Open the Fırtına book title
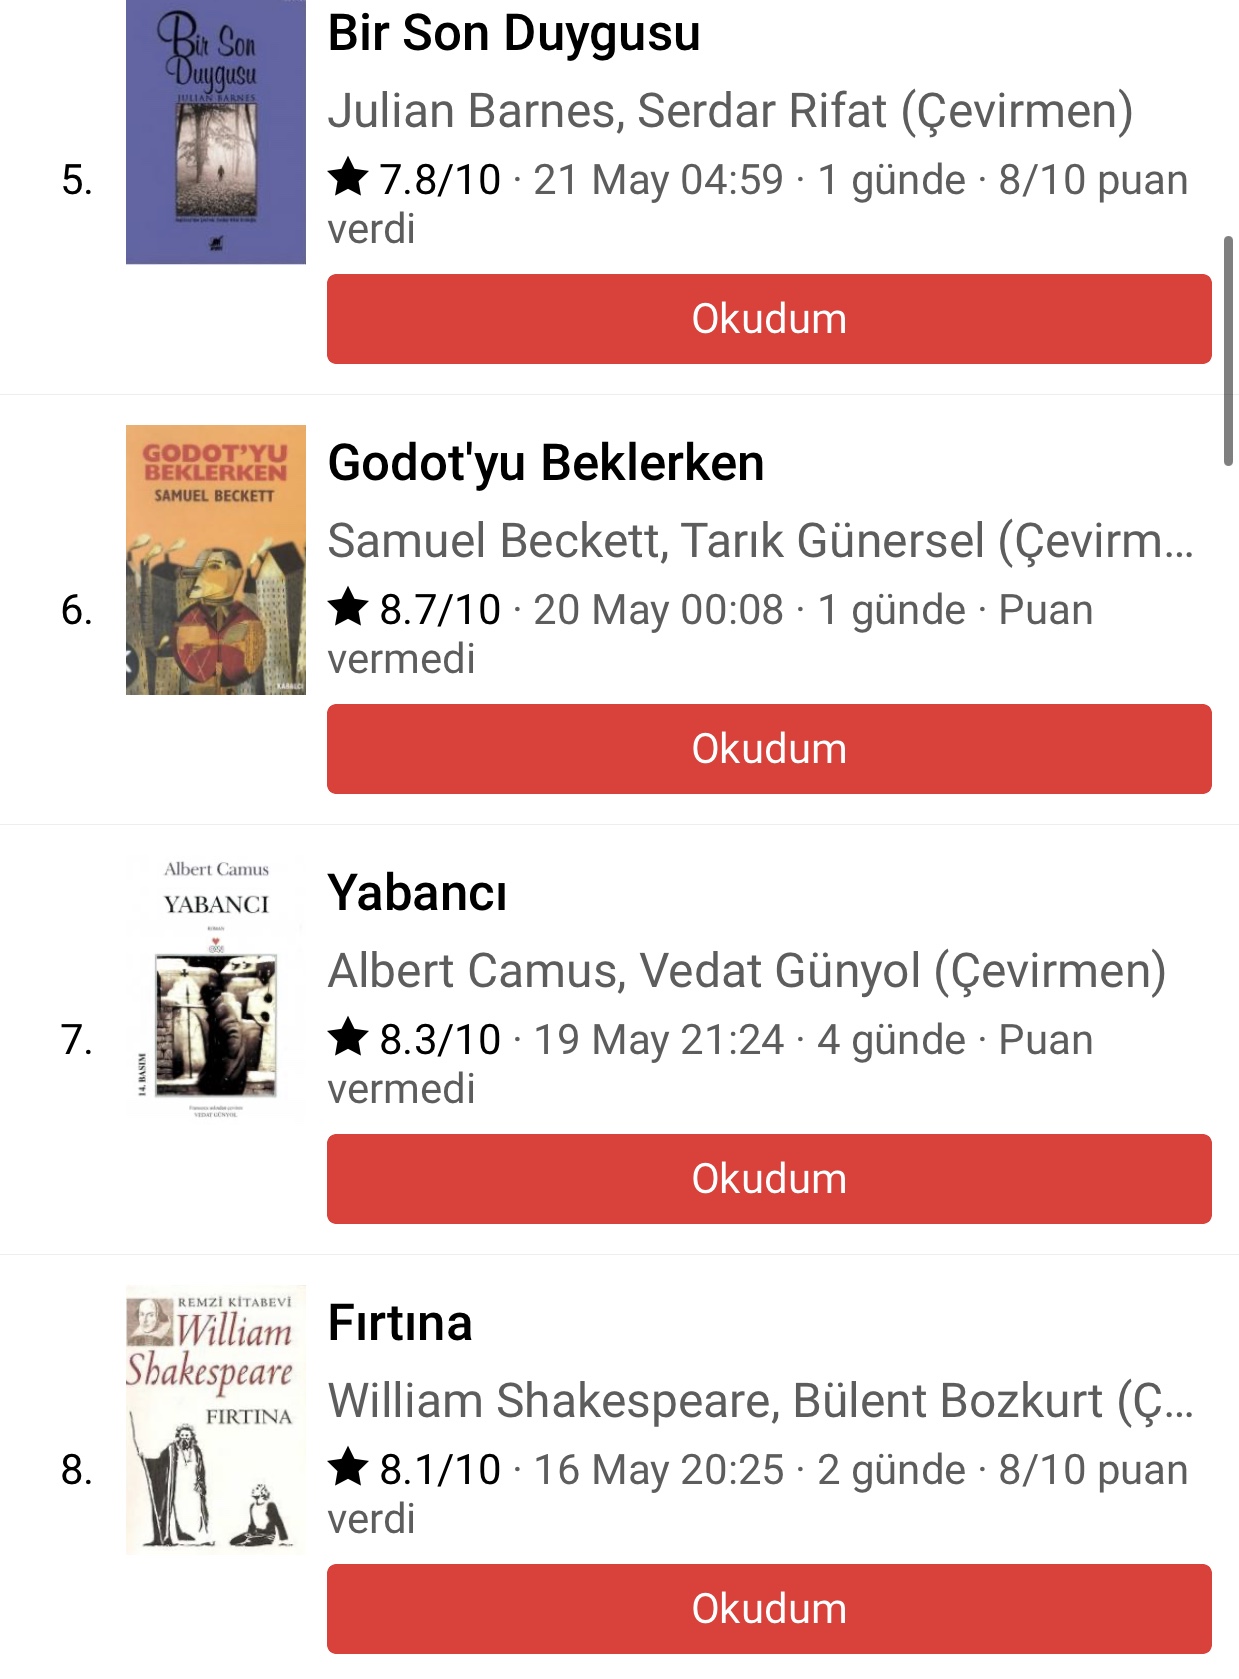Screen dimensions: 1239x1679 pos(400,1323)
